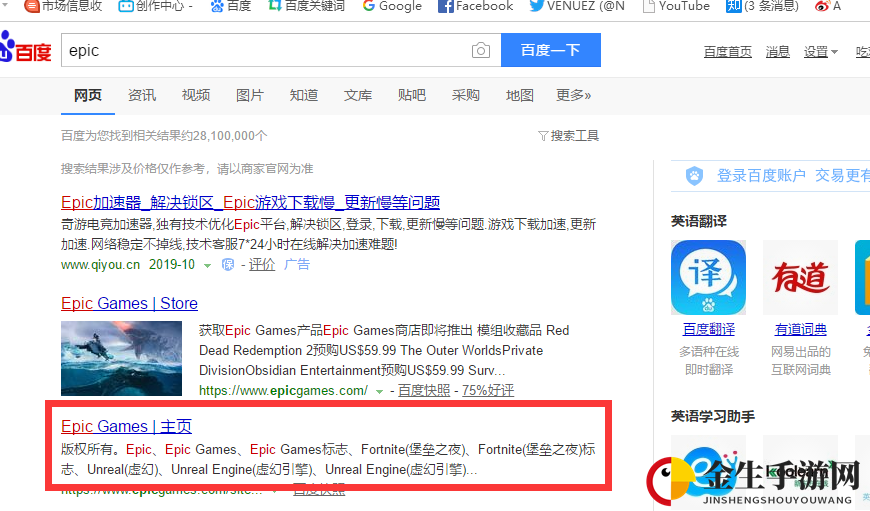Open the 有道词典 text link
Viewport: 870px width, 511px height.
point(801,330)
